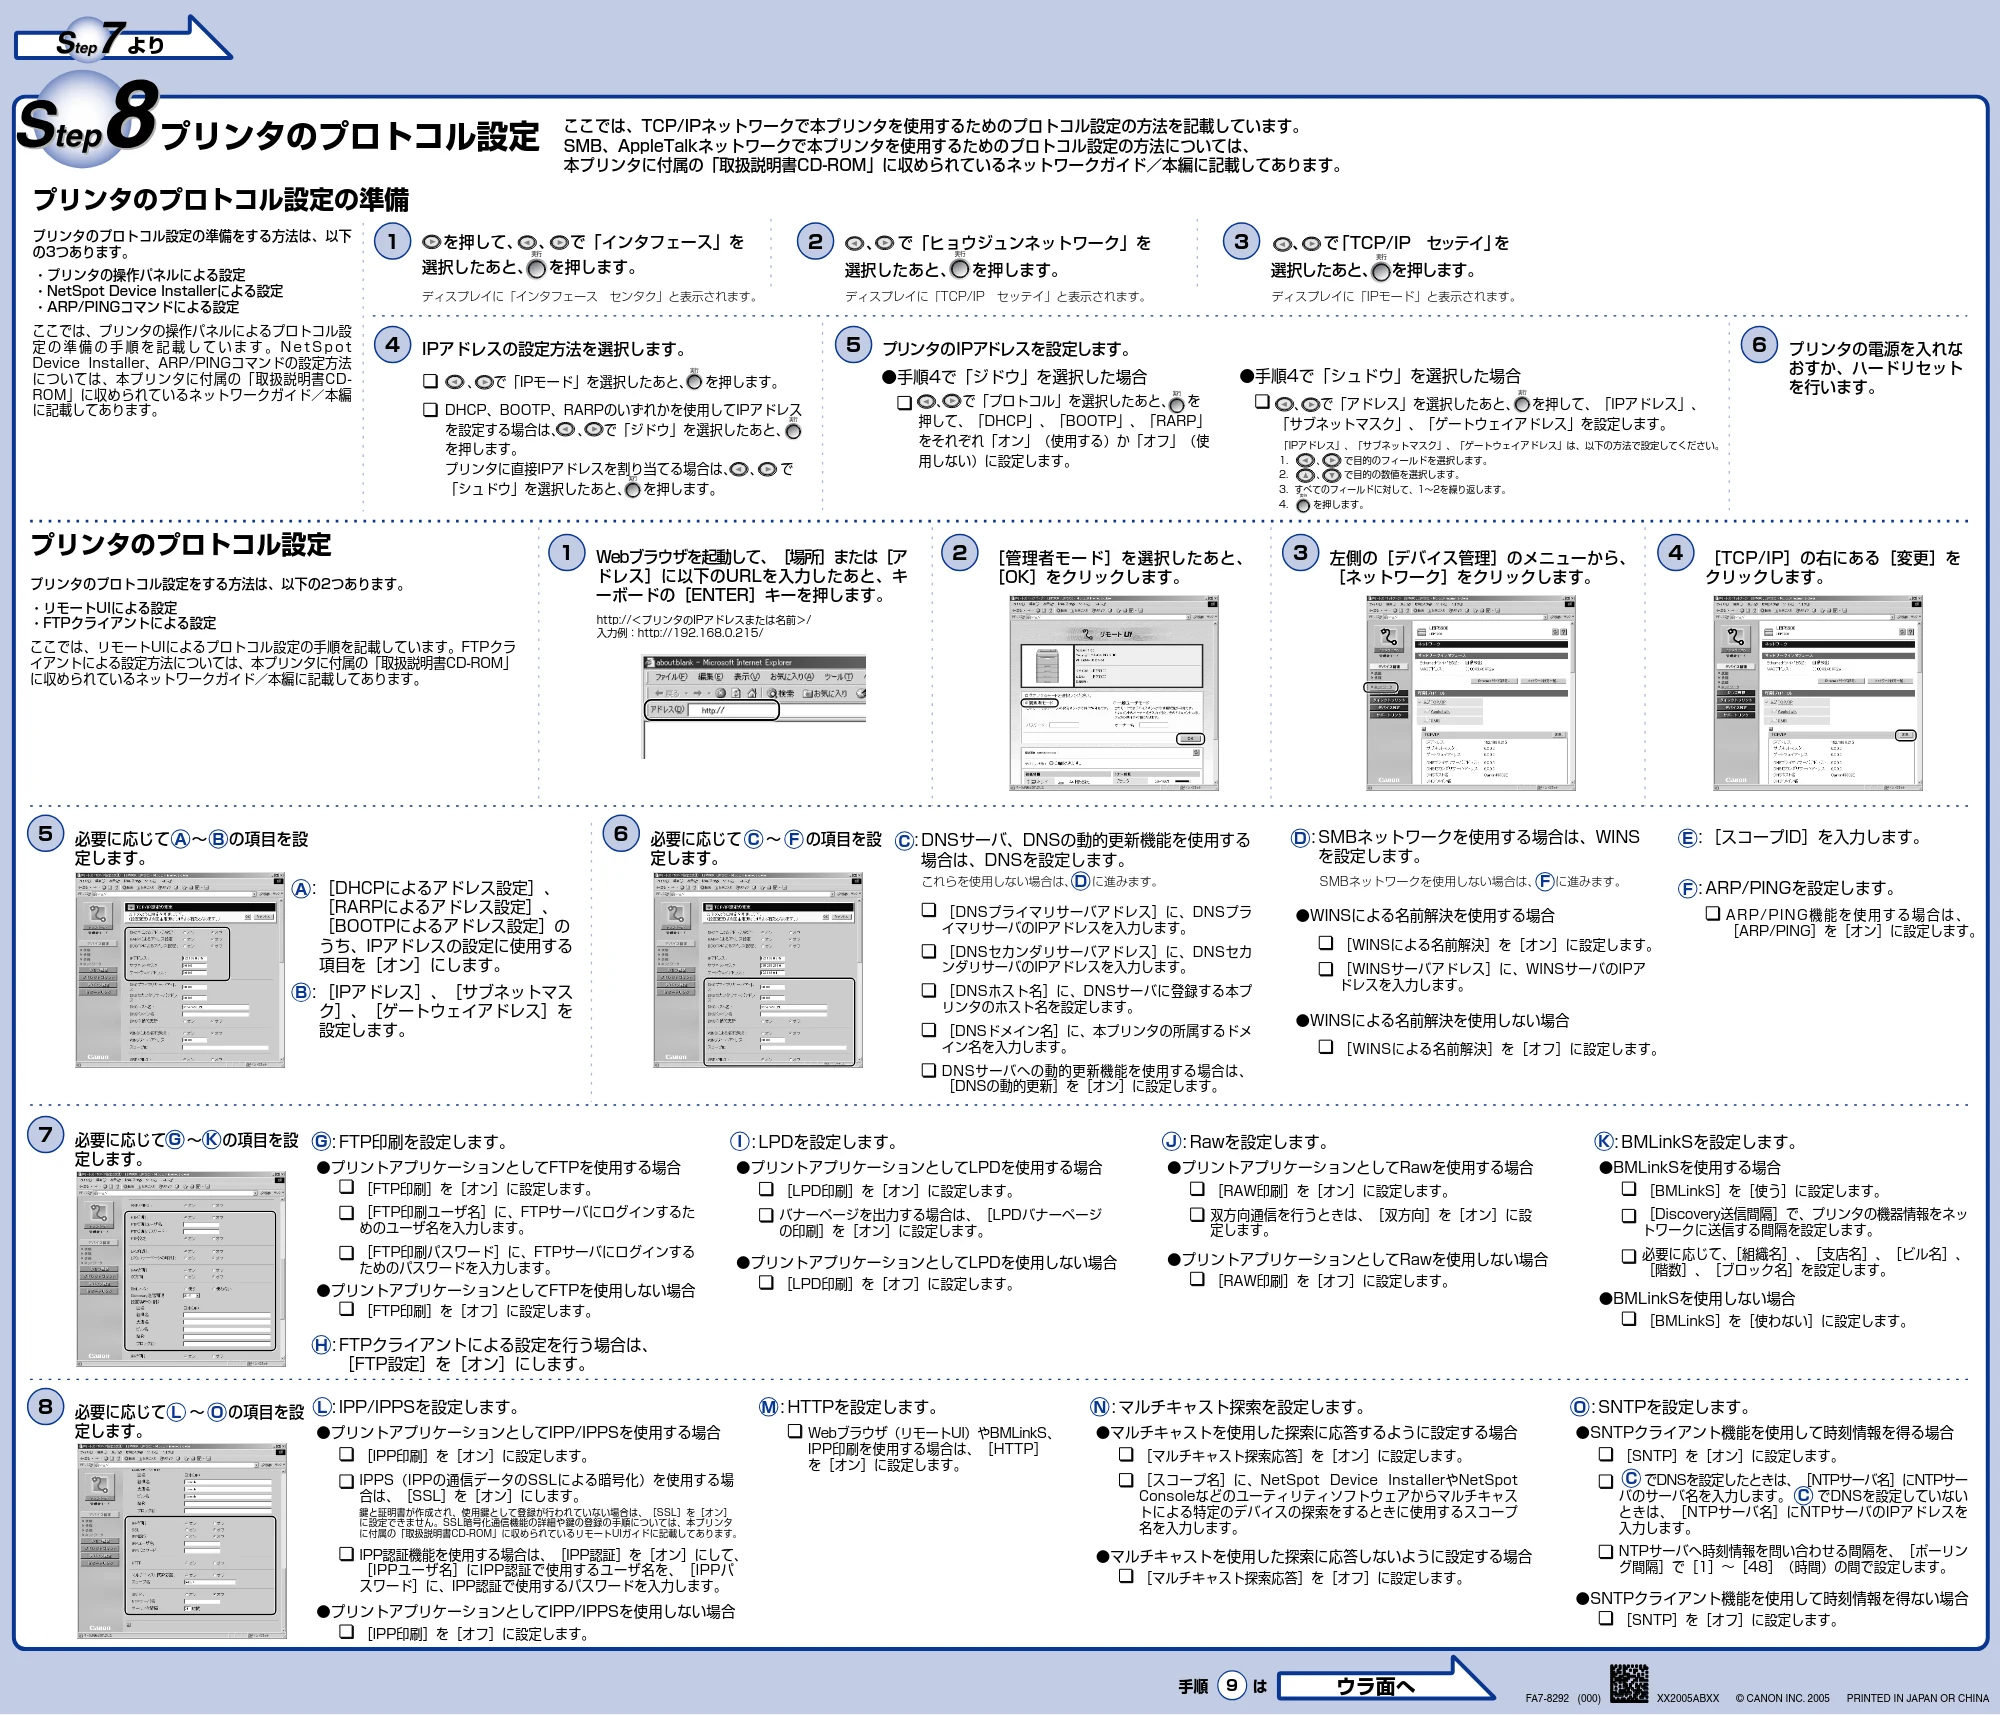Image resolution: width=2000 pixels, height=1715 pixels.
Task: Tick the checkbox for [WINSサーバアドレス]
Action: coord(1326,968)
